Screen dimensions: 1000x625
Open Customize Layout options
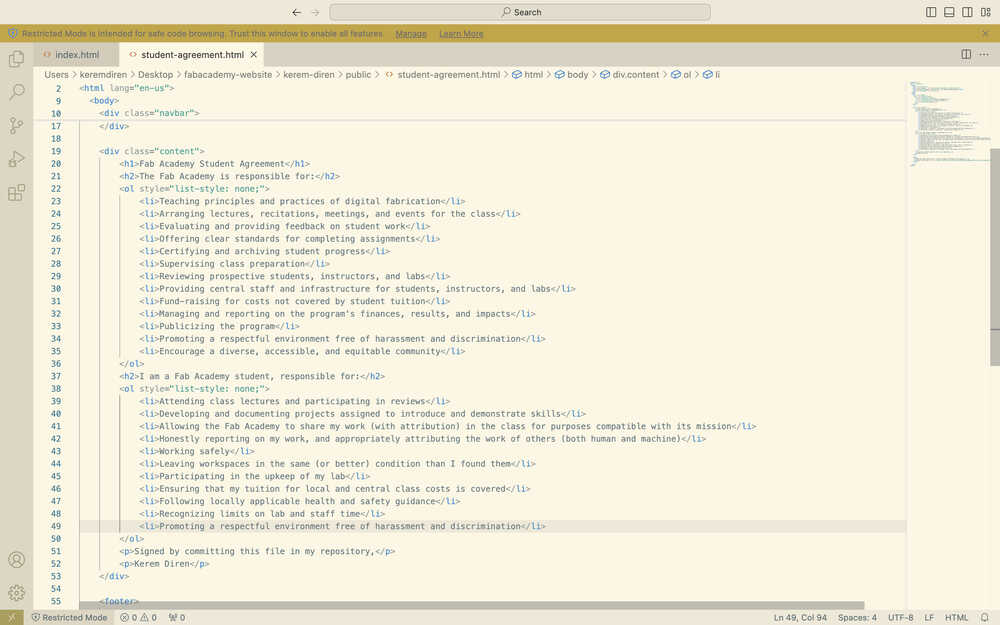tap(985, 12)
